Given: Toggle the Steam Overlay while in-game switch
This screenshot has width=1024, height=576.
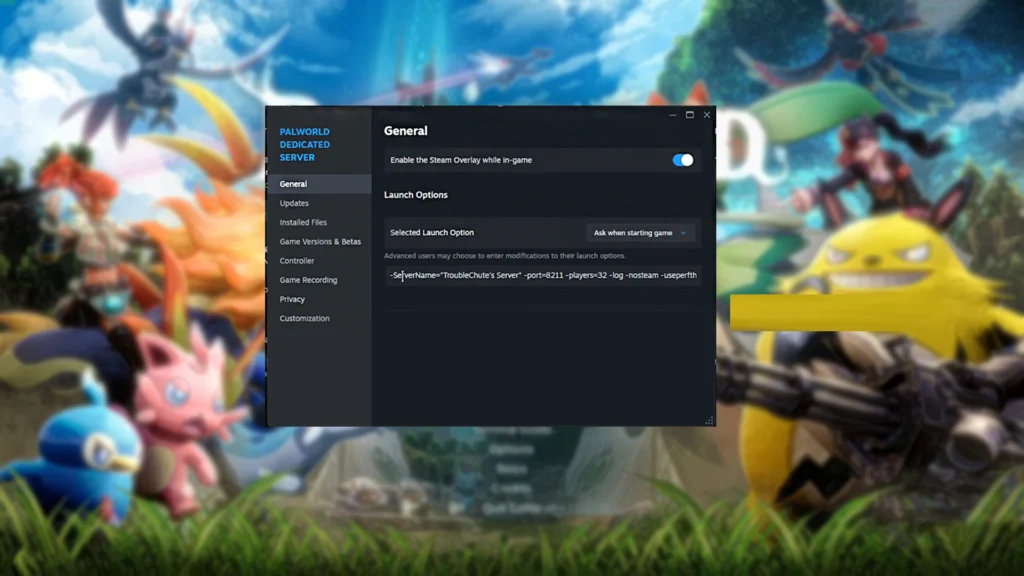Looking at the screenshot, I should (x=682, y=160).
